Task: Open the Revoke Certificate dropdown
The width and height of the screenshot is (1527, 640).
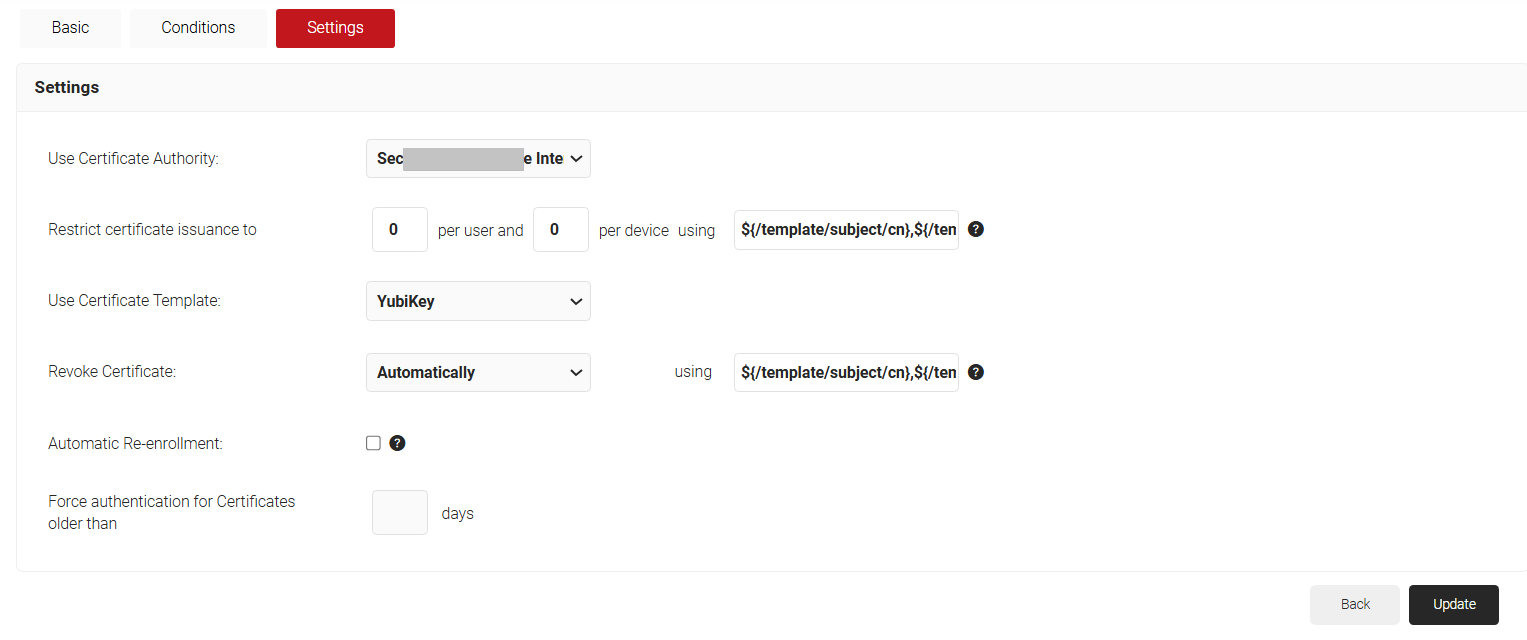Action: (x=478, y=372)
